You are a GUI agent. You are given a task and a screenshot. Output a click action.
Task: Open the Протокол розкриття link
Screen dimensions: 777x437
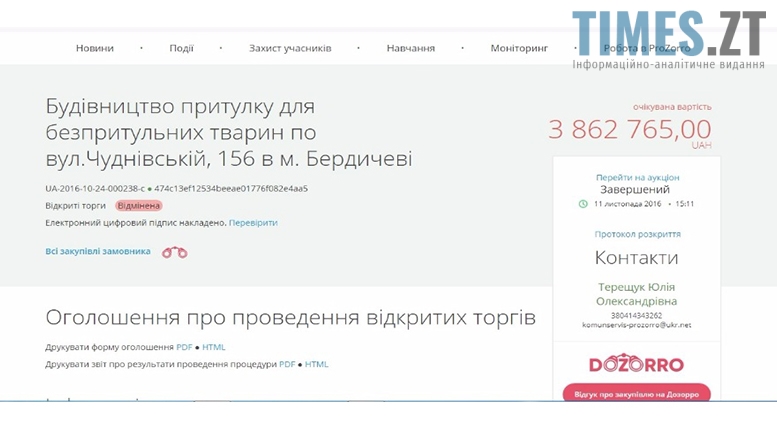tap(636, 234)
